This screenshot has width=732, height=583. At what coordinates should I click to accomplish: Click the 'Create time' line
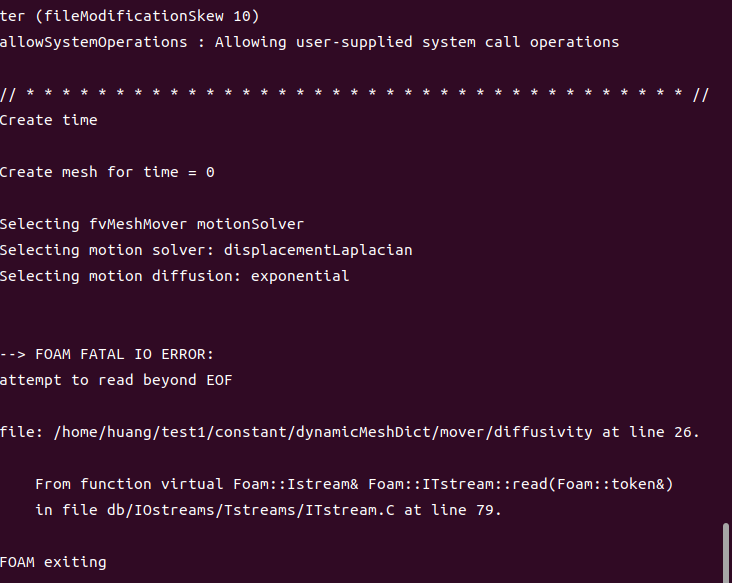49,120
